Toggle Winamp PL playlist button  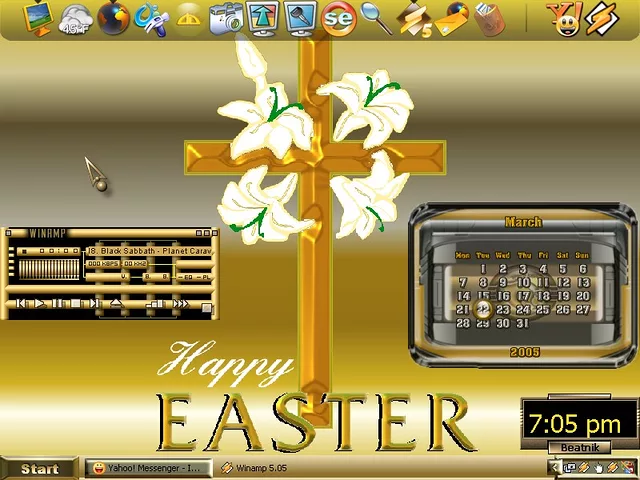[x=204, y=278]
